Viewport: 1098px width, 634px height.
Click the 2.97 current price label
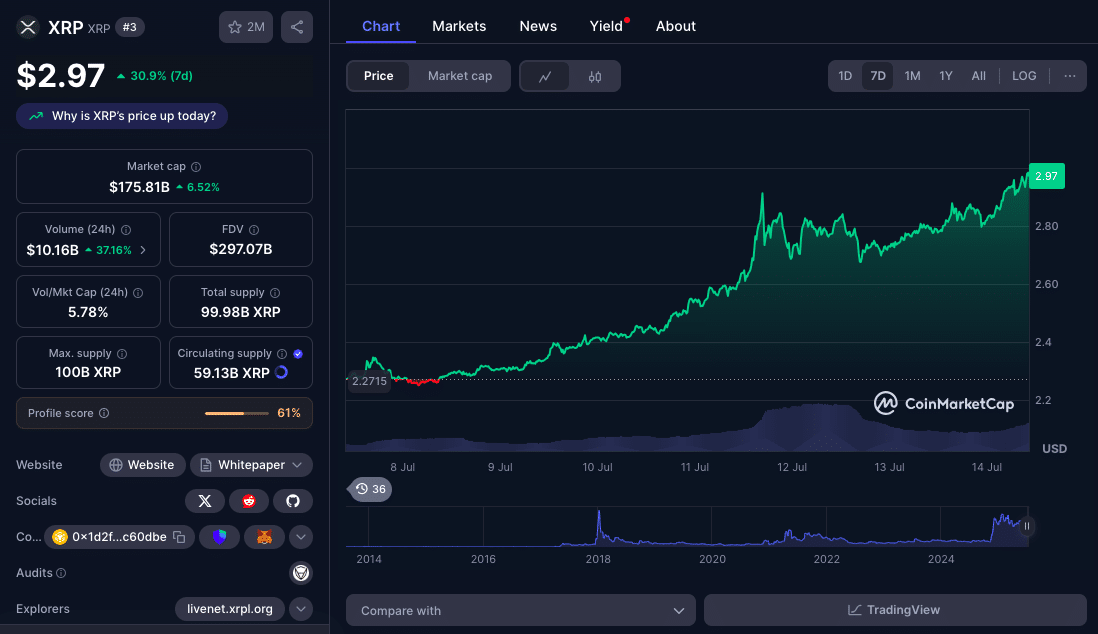[1046, 176]
